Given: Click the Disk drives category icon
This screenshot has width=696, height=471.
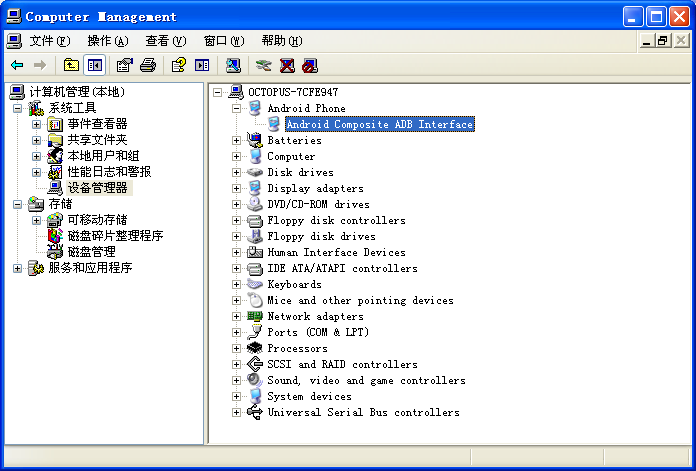Looking at the screenshot, I should pyautogui.click(x=255, y=172).
